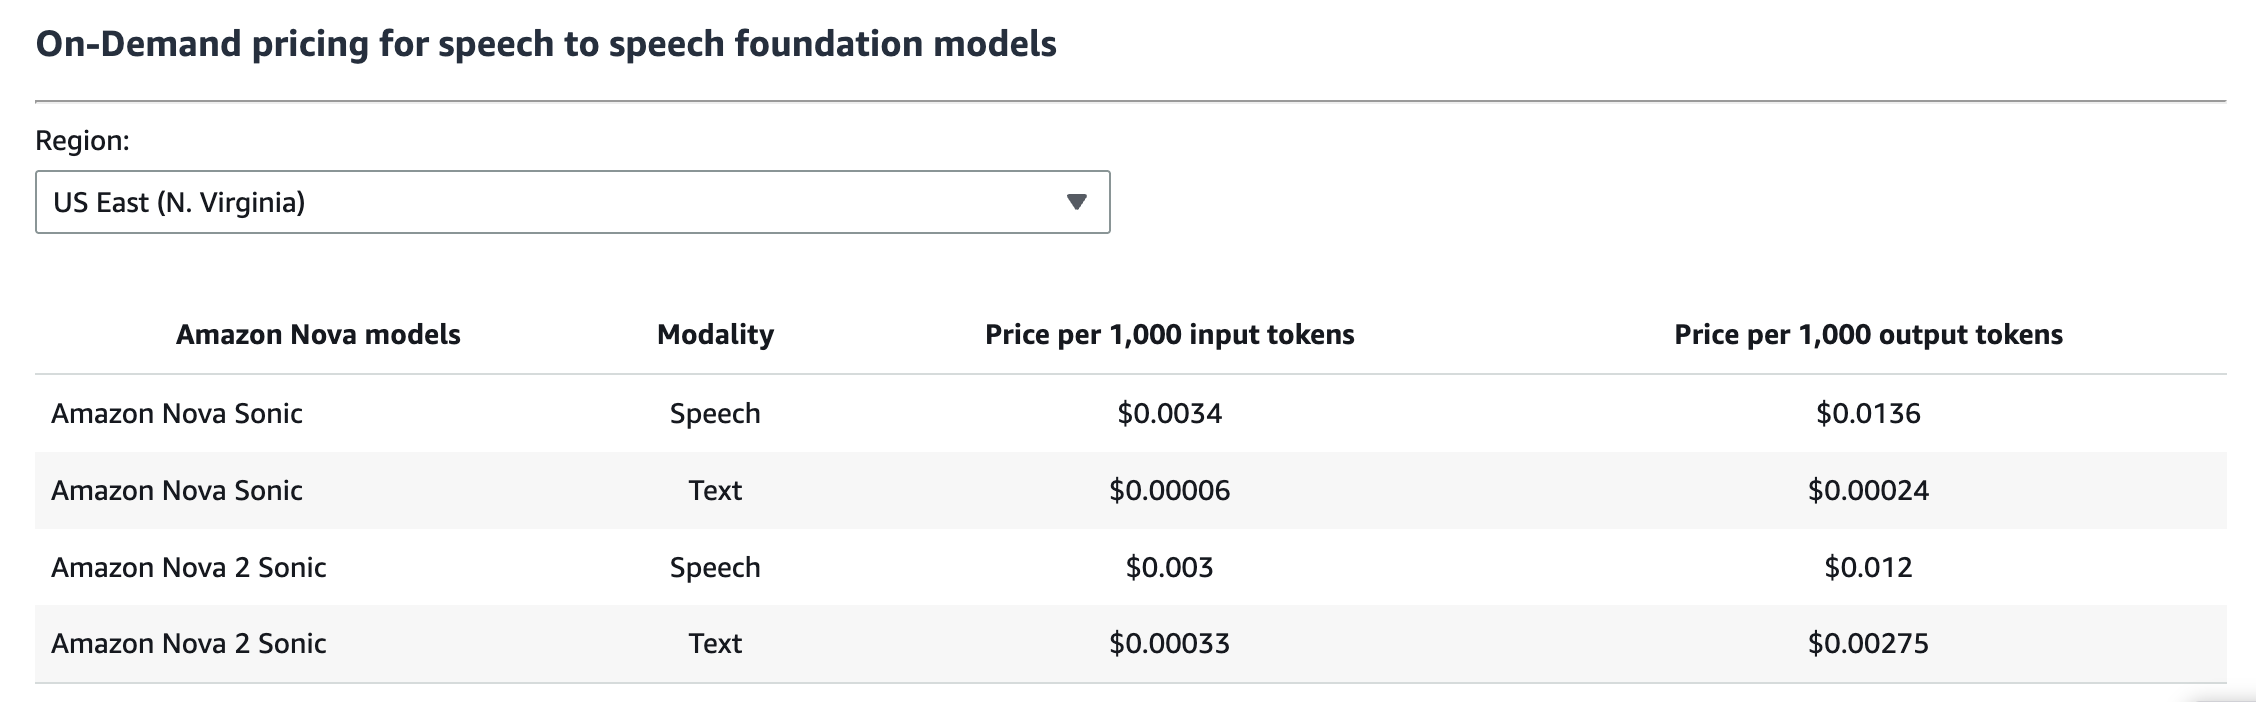Select the $0.0136 output price cell

pos(1868,413)
